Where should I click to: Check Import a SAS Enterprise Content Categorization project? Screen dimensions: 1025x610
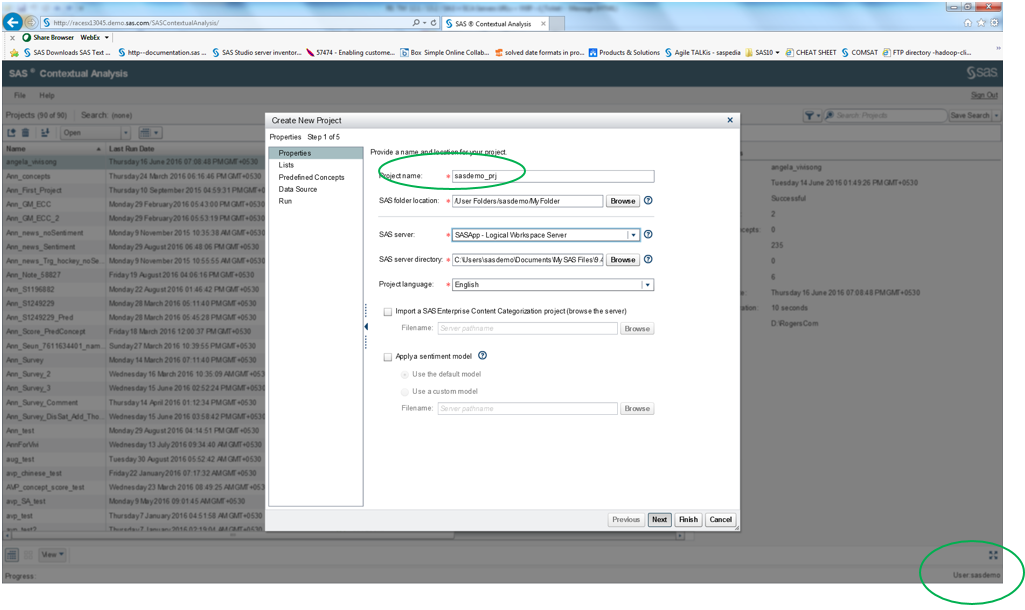coord(388,312)
